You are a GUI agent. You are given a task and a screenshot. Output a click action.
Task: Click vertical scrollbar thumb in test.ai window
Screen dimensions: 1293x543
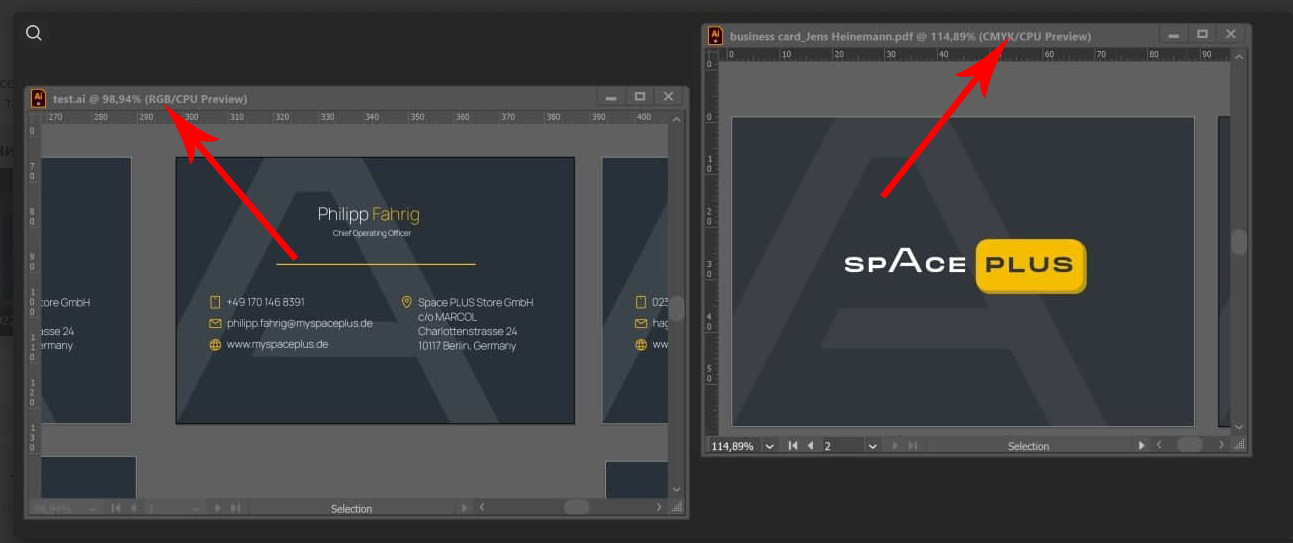(x=676, y=309)
